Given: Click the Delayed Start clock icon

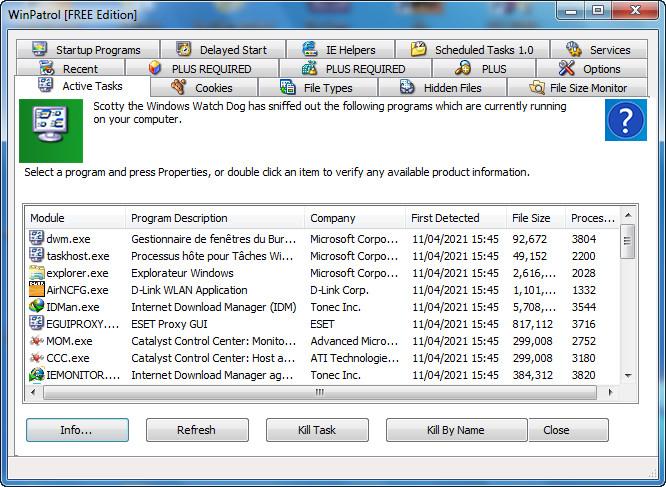Looking at the screenshot, I should (184, 49).
